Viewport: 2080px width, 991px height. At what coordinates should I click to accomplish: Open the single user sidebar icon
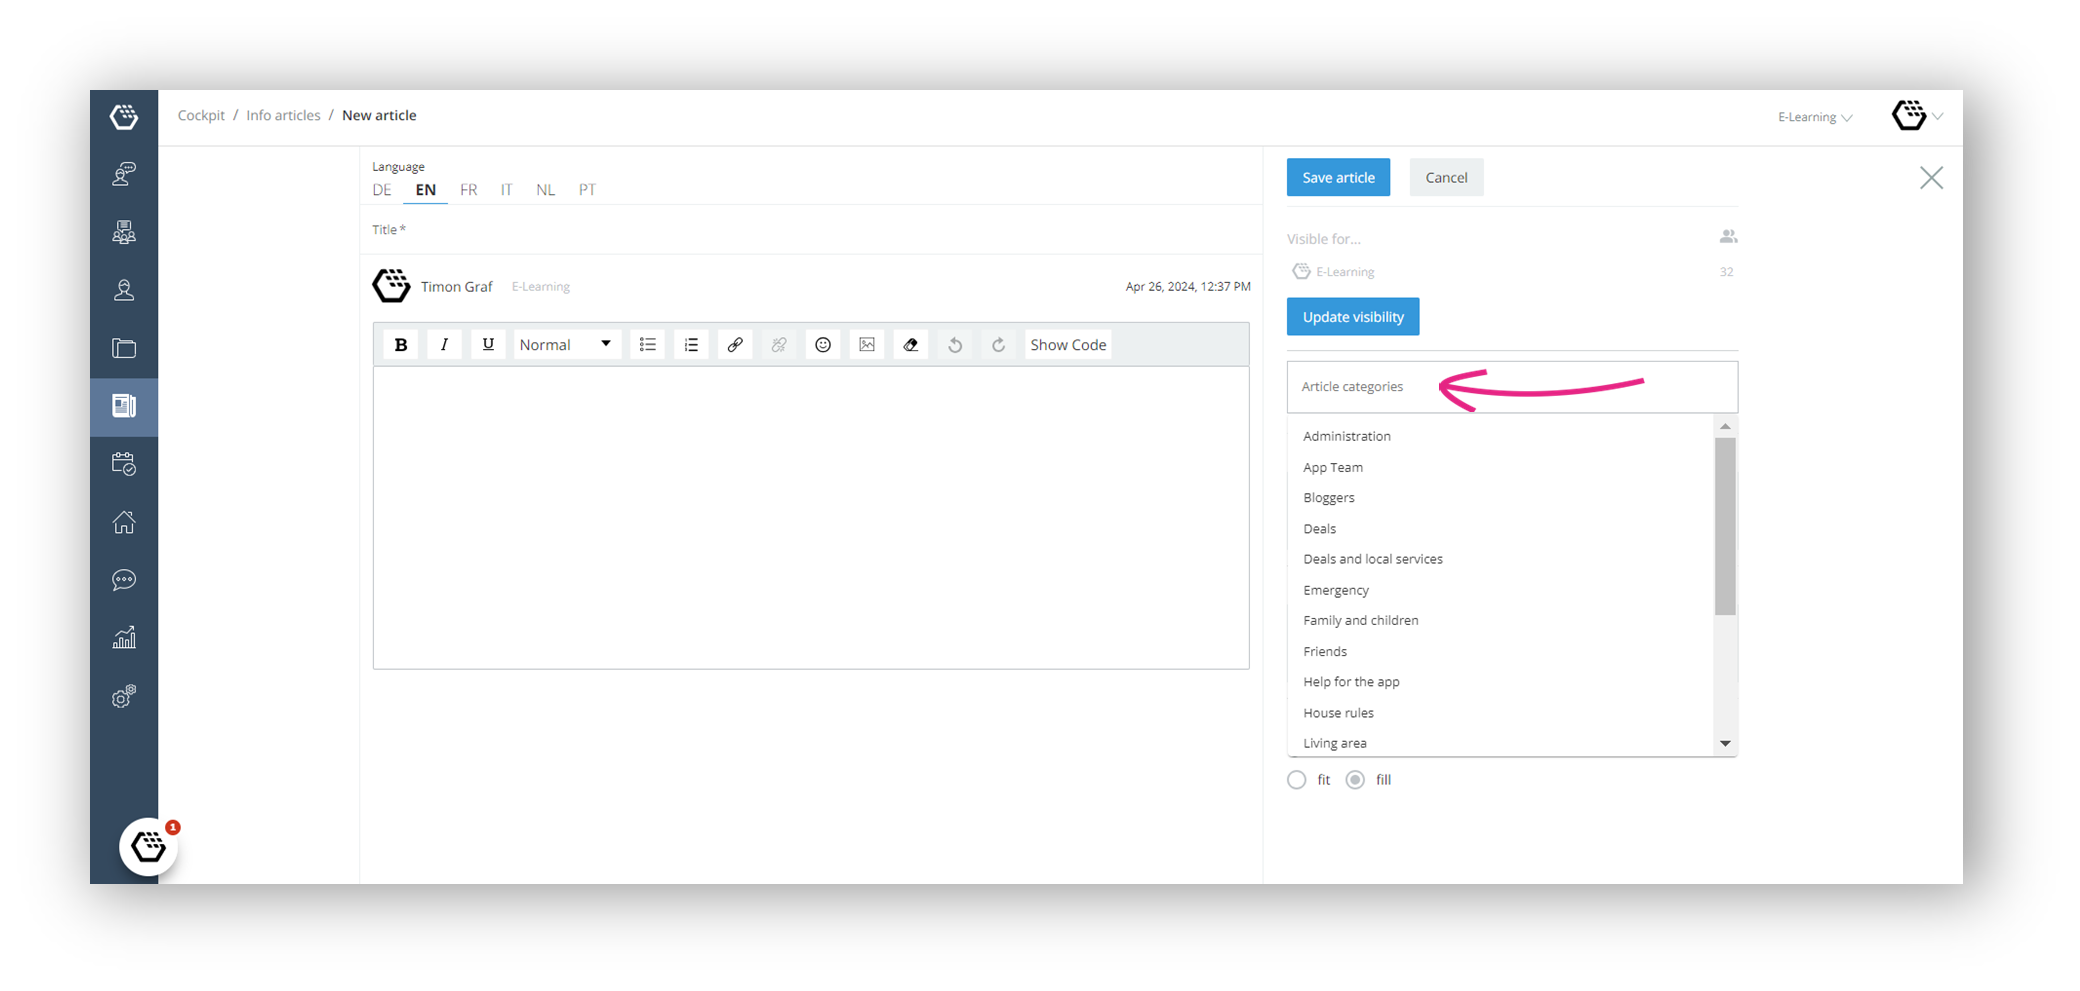124,290
